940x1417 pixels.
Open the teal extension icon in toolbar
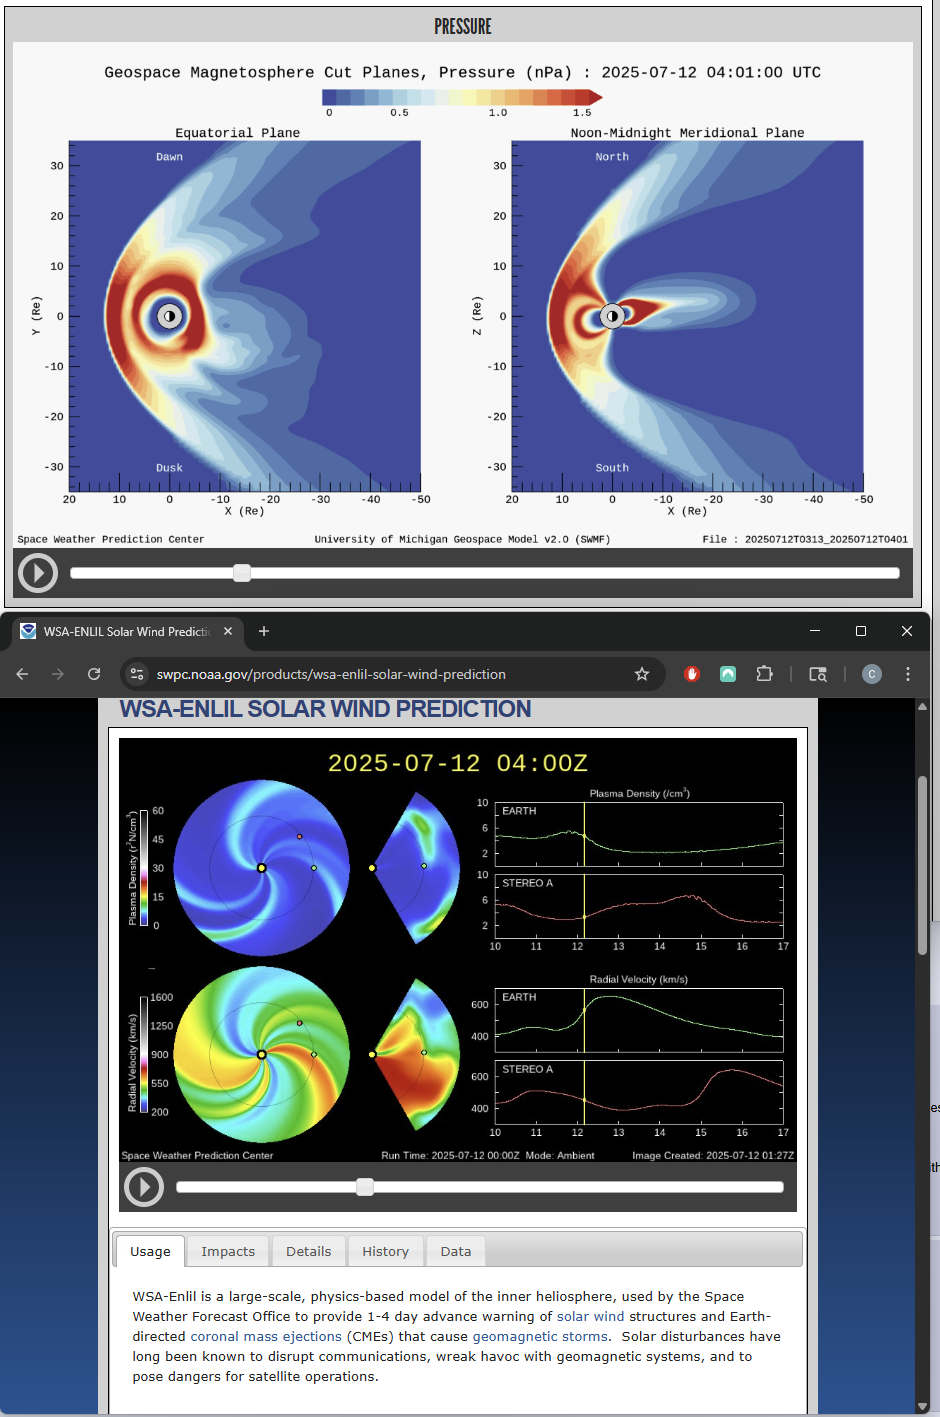728,674
